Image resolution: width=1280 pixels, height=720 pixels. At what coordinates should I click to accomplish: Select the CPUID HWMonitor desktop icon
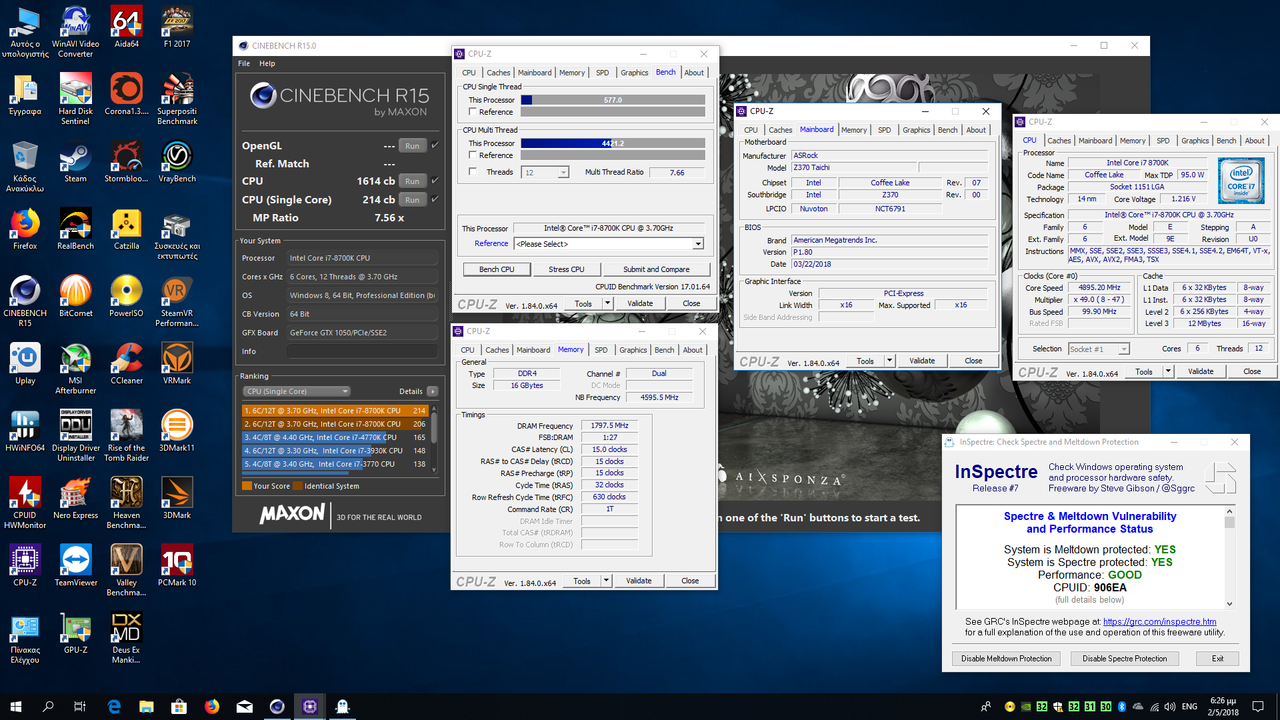(x=25, y=504)
